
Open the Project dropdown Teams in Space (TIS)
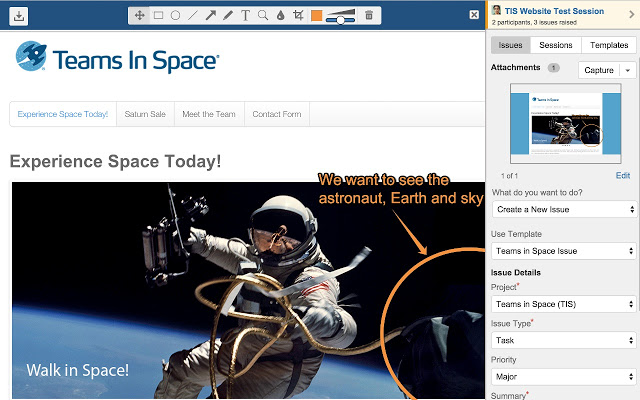[x=564, y=304]
